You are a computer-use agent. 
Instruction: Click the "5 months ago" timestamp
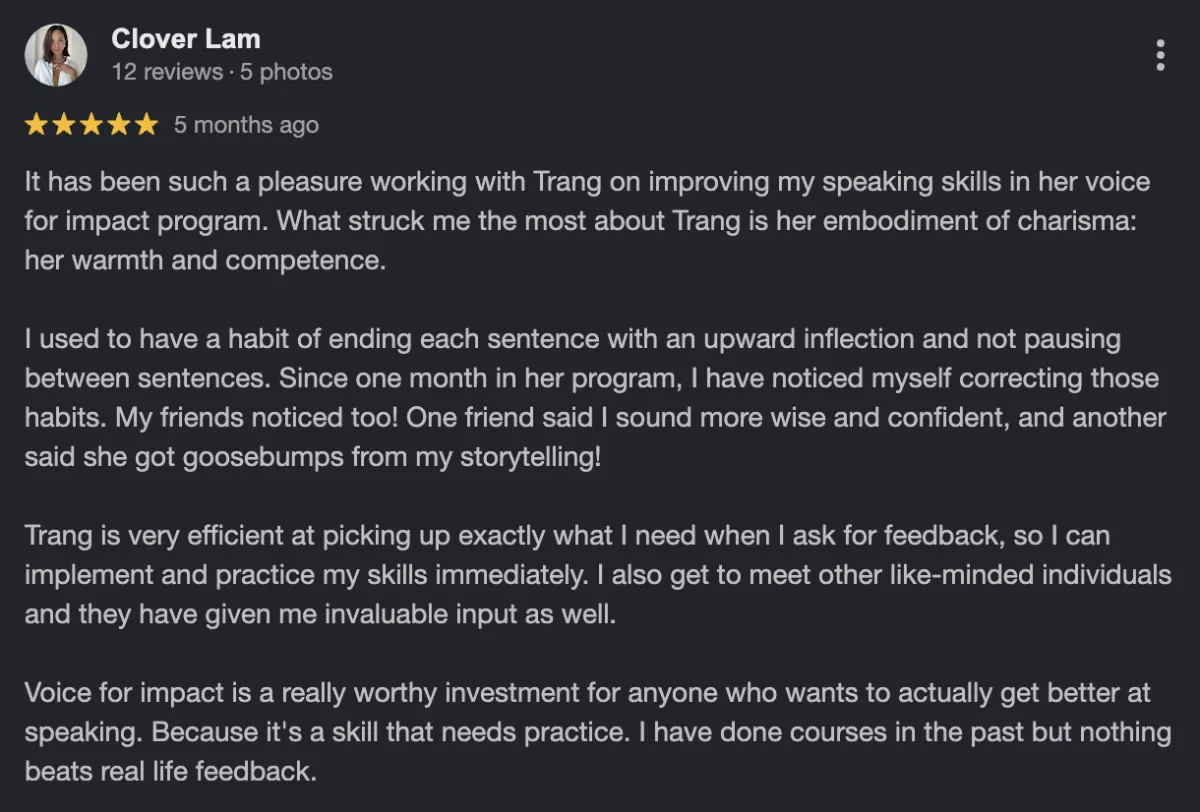tap(246, 125)
